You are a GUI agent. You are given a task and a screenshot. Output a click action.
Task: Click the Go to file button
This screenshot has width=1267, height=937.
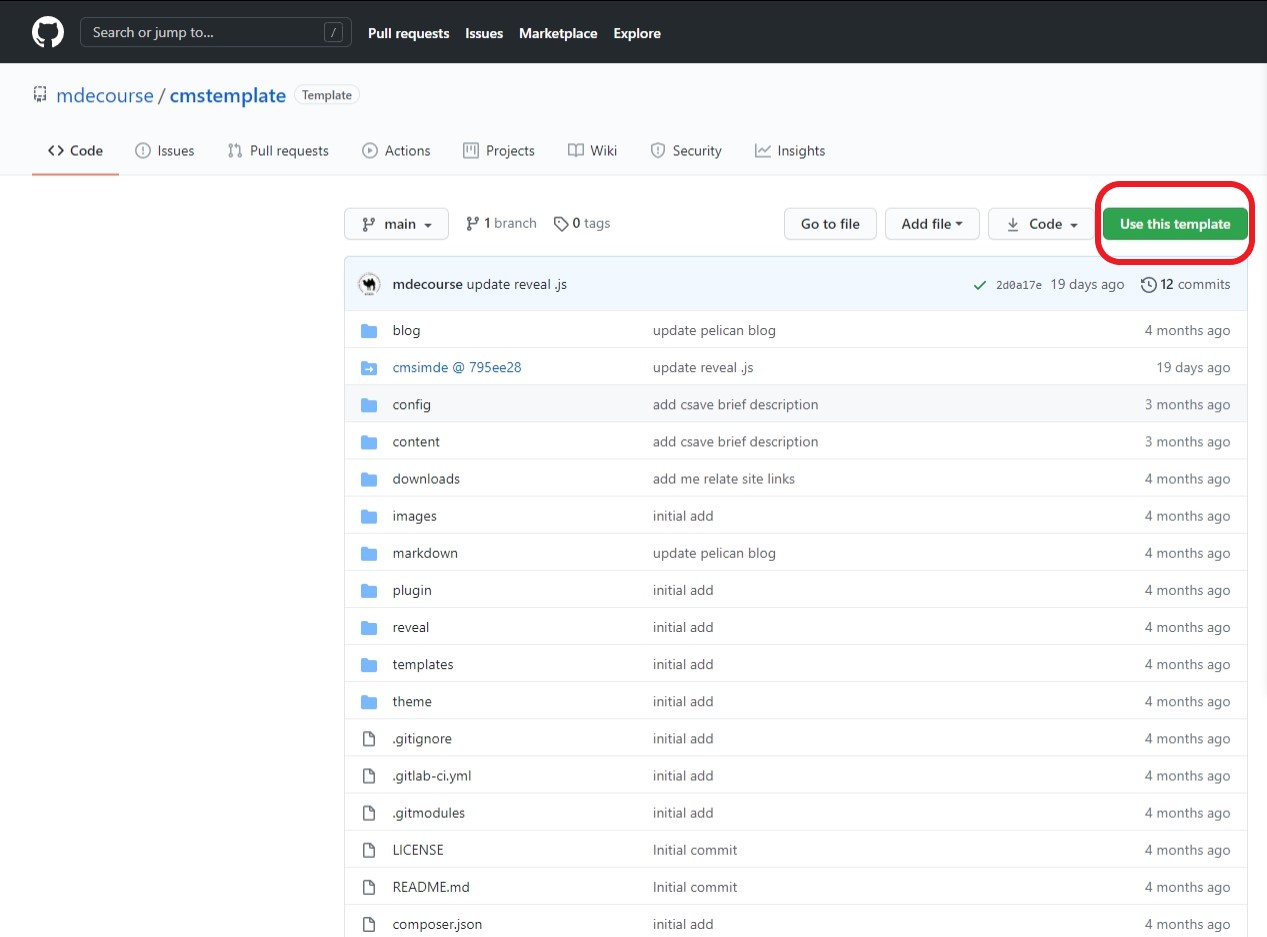coord(830,224)
